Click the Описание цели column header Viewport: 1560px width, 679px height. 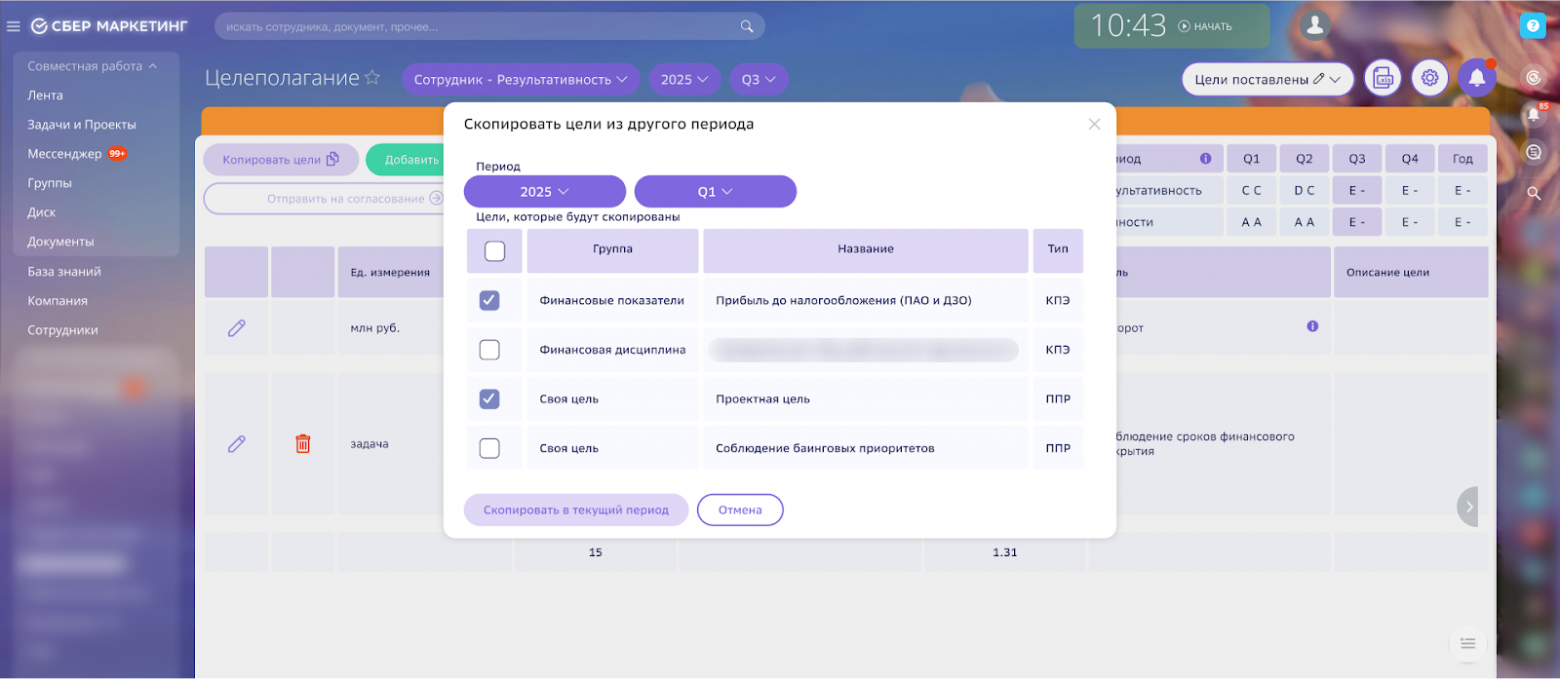1411,272
